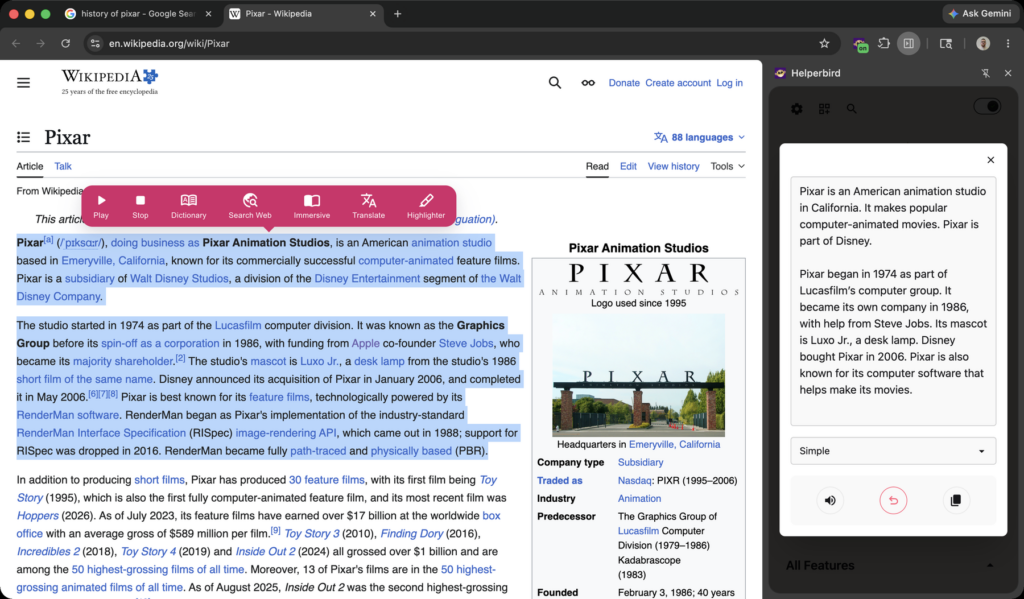The height and width of the screenshot is (599, 1024).
Task: Open the Luxo Jr. link
Action: pyautogui.click(x=319, y=361)
